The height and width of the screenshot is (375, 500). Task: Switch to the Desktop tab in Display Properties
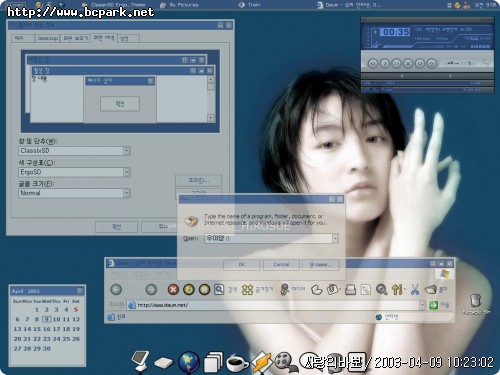point(48,38)
